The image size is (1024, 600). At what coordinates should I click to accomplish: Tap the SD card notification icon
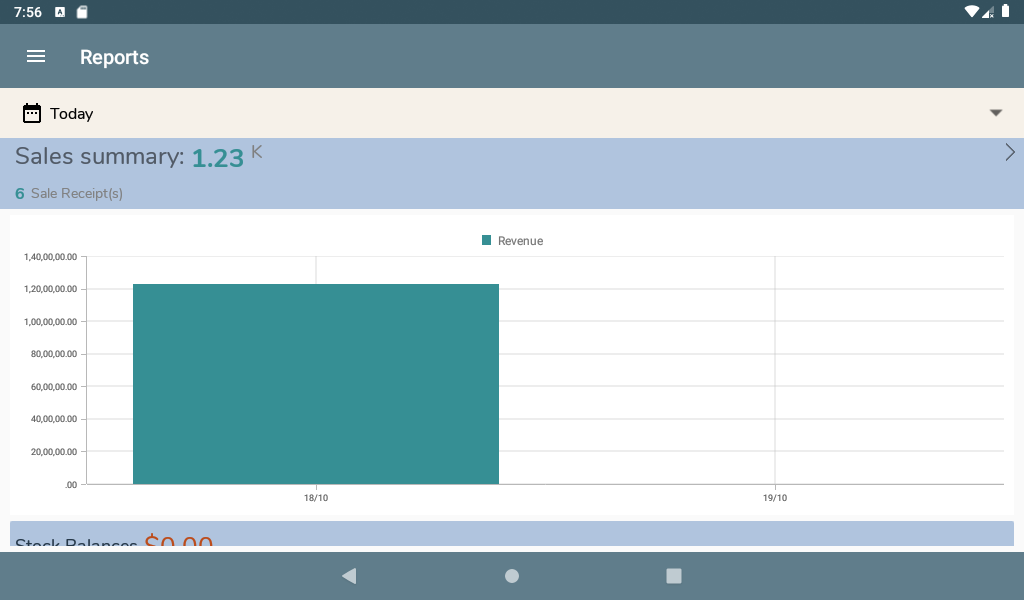pos(82,12)
